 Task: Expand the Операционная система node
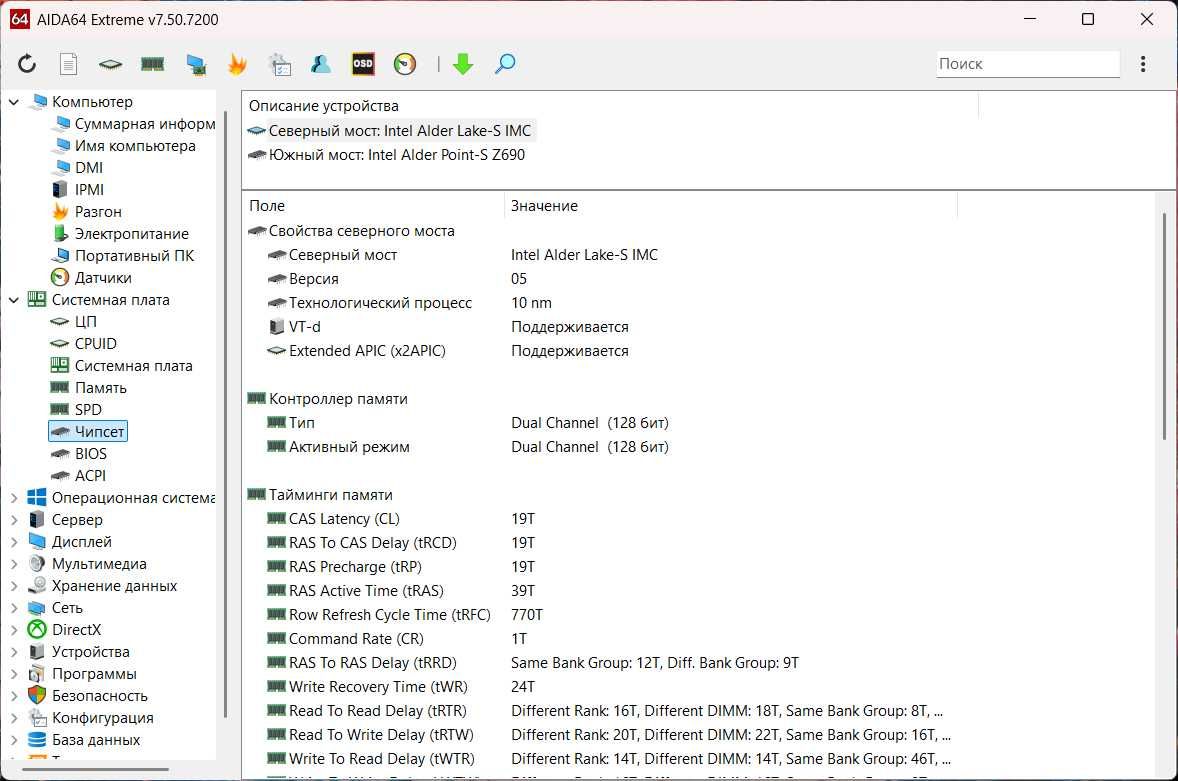[x=14, y=498]
